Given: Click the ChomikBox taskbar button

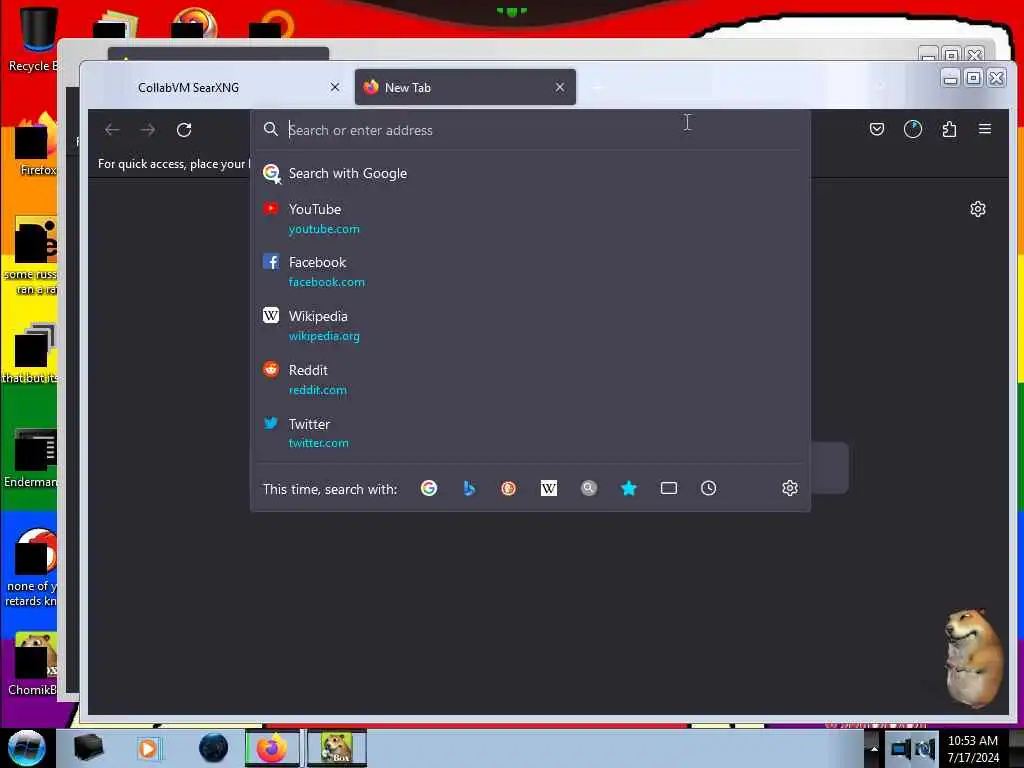Looking at the screenshot, I should coord(336,748).
